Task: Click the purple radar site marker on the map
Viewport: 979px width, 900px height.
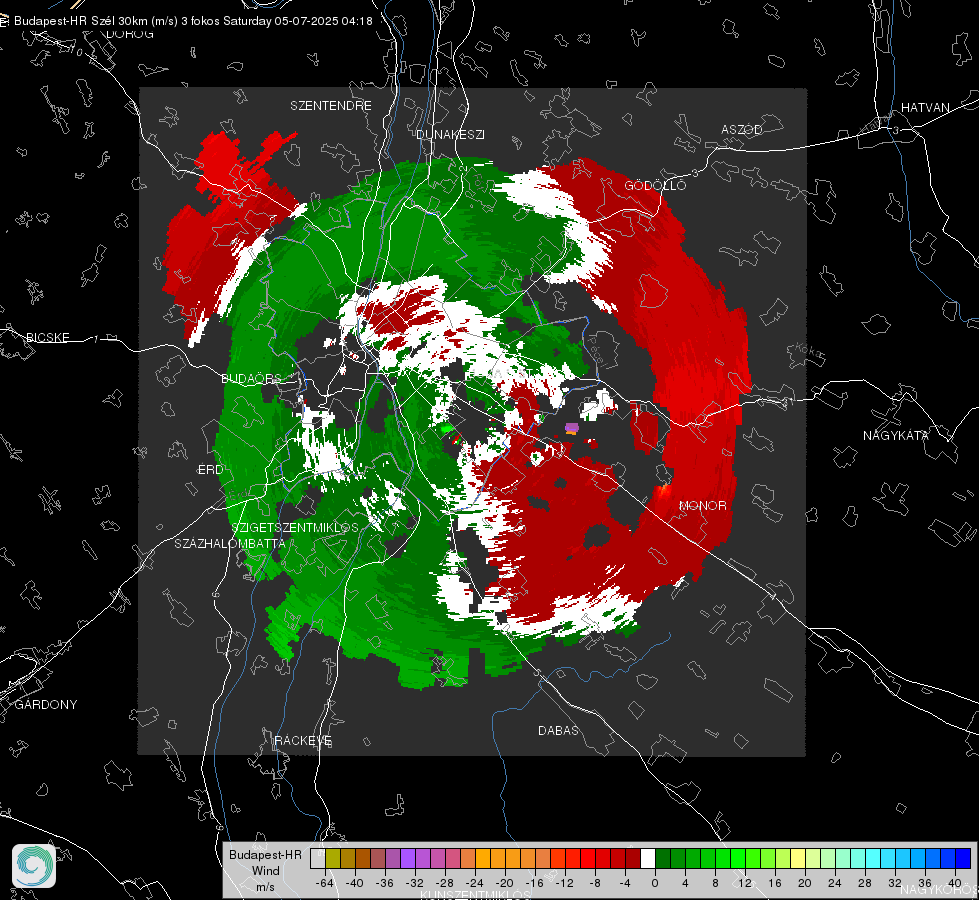Action: 571,428
